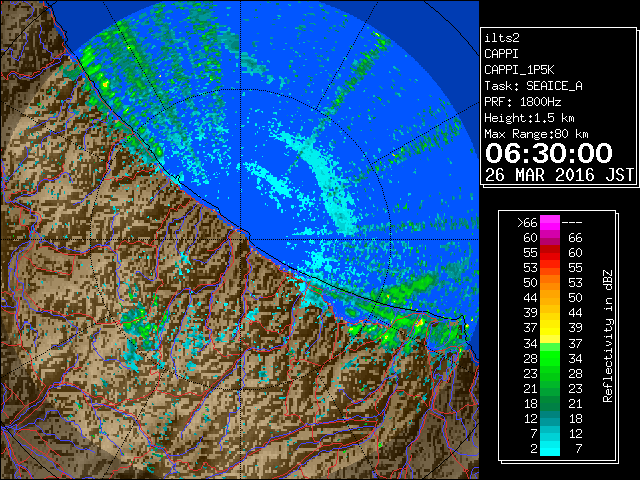Pick the 28 to 34 dBZ green swatch

point(550,358)
